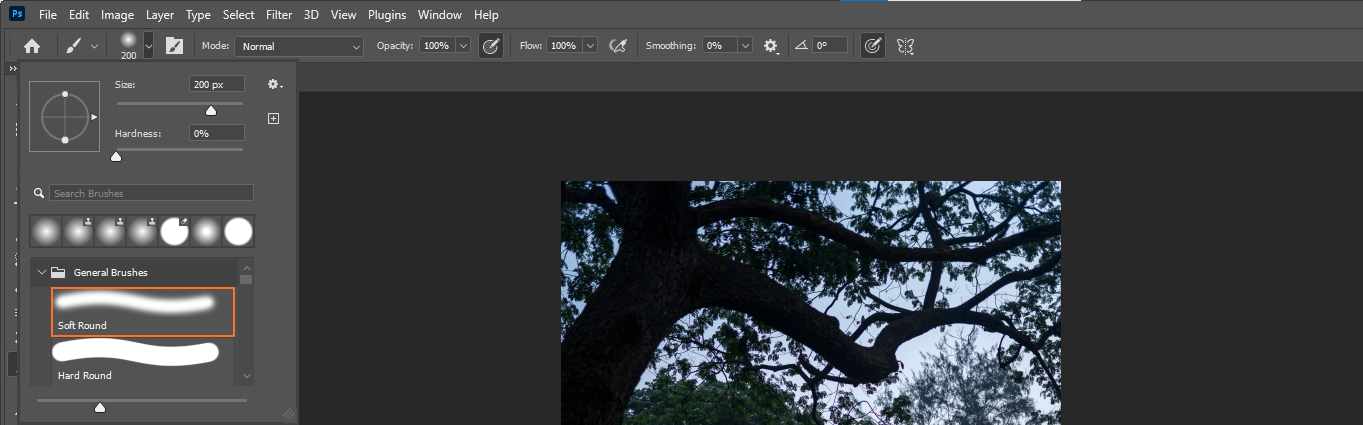The width and height of the screenshot is (1363, 425).
Task: Open the Opacity slider dropdown arrow
Action: click(x=462, y=46)
